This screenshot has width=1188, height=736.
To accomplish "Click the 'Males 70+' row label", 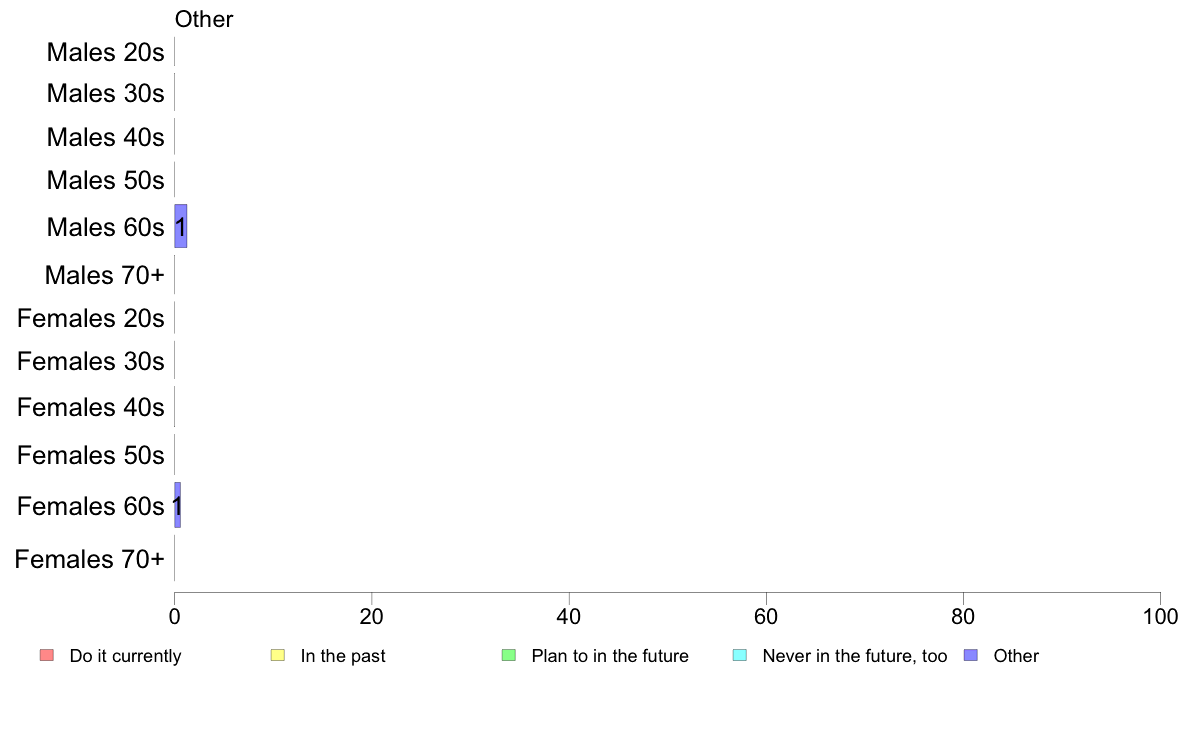I will click(105, 275).
